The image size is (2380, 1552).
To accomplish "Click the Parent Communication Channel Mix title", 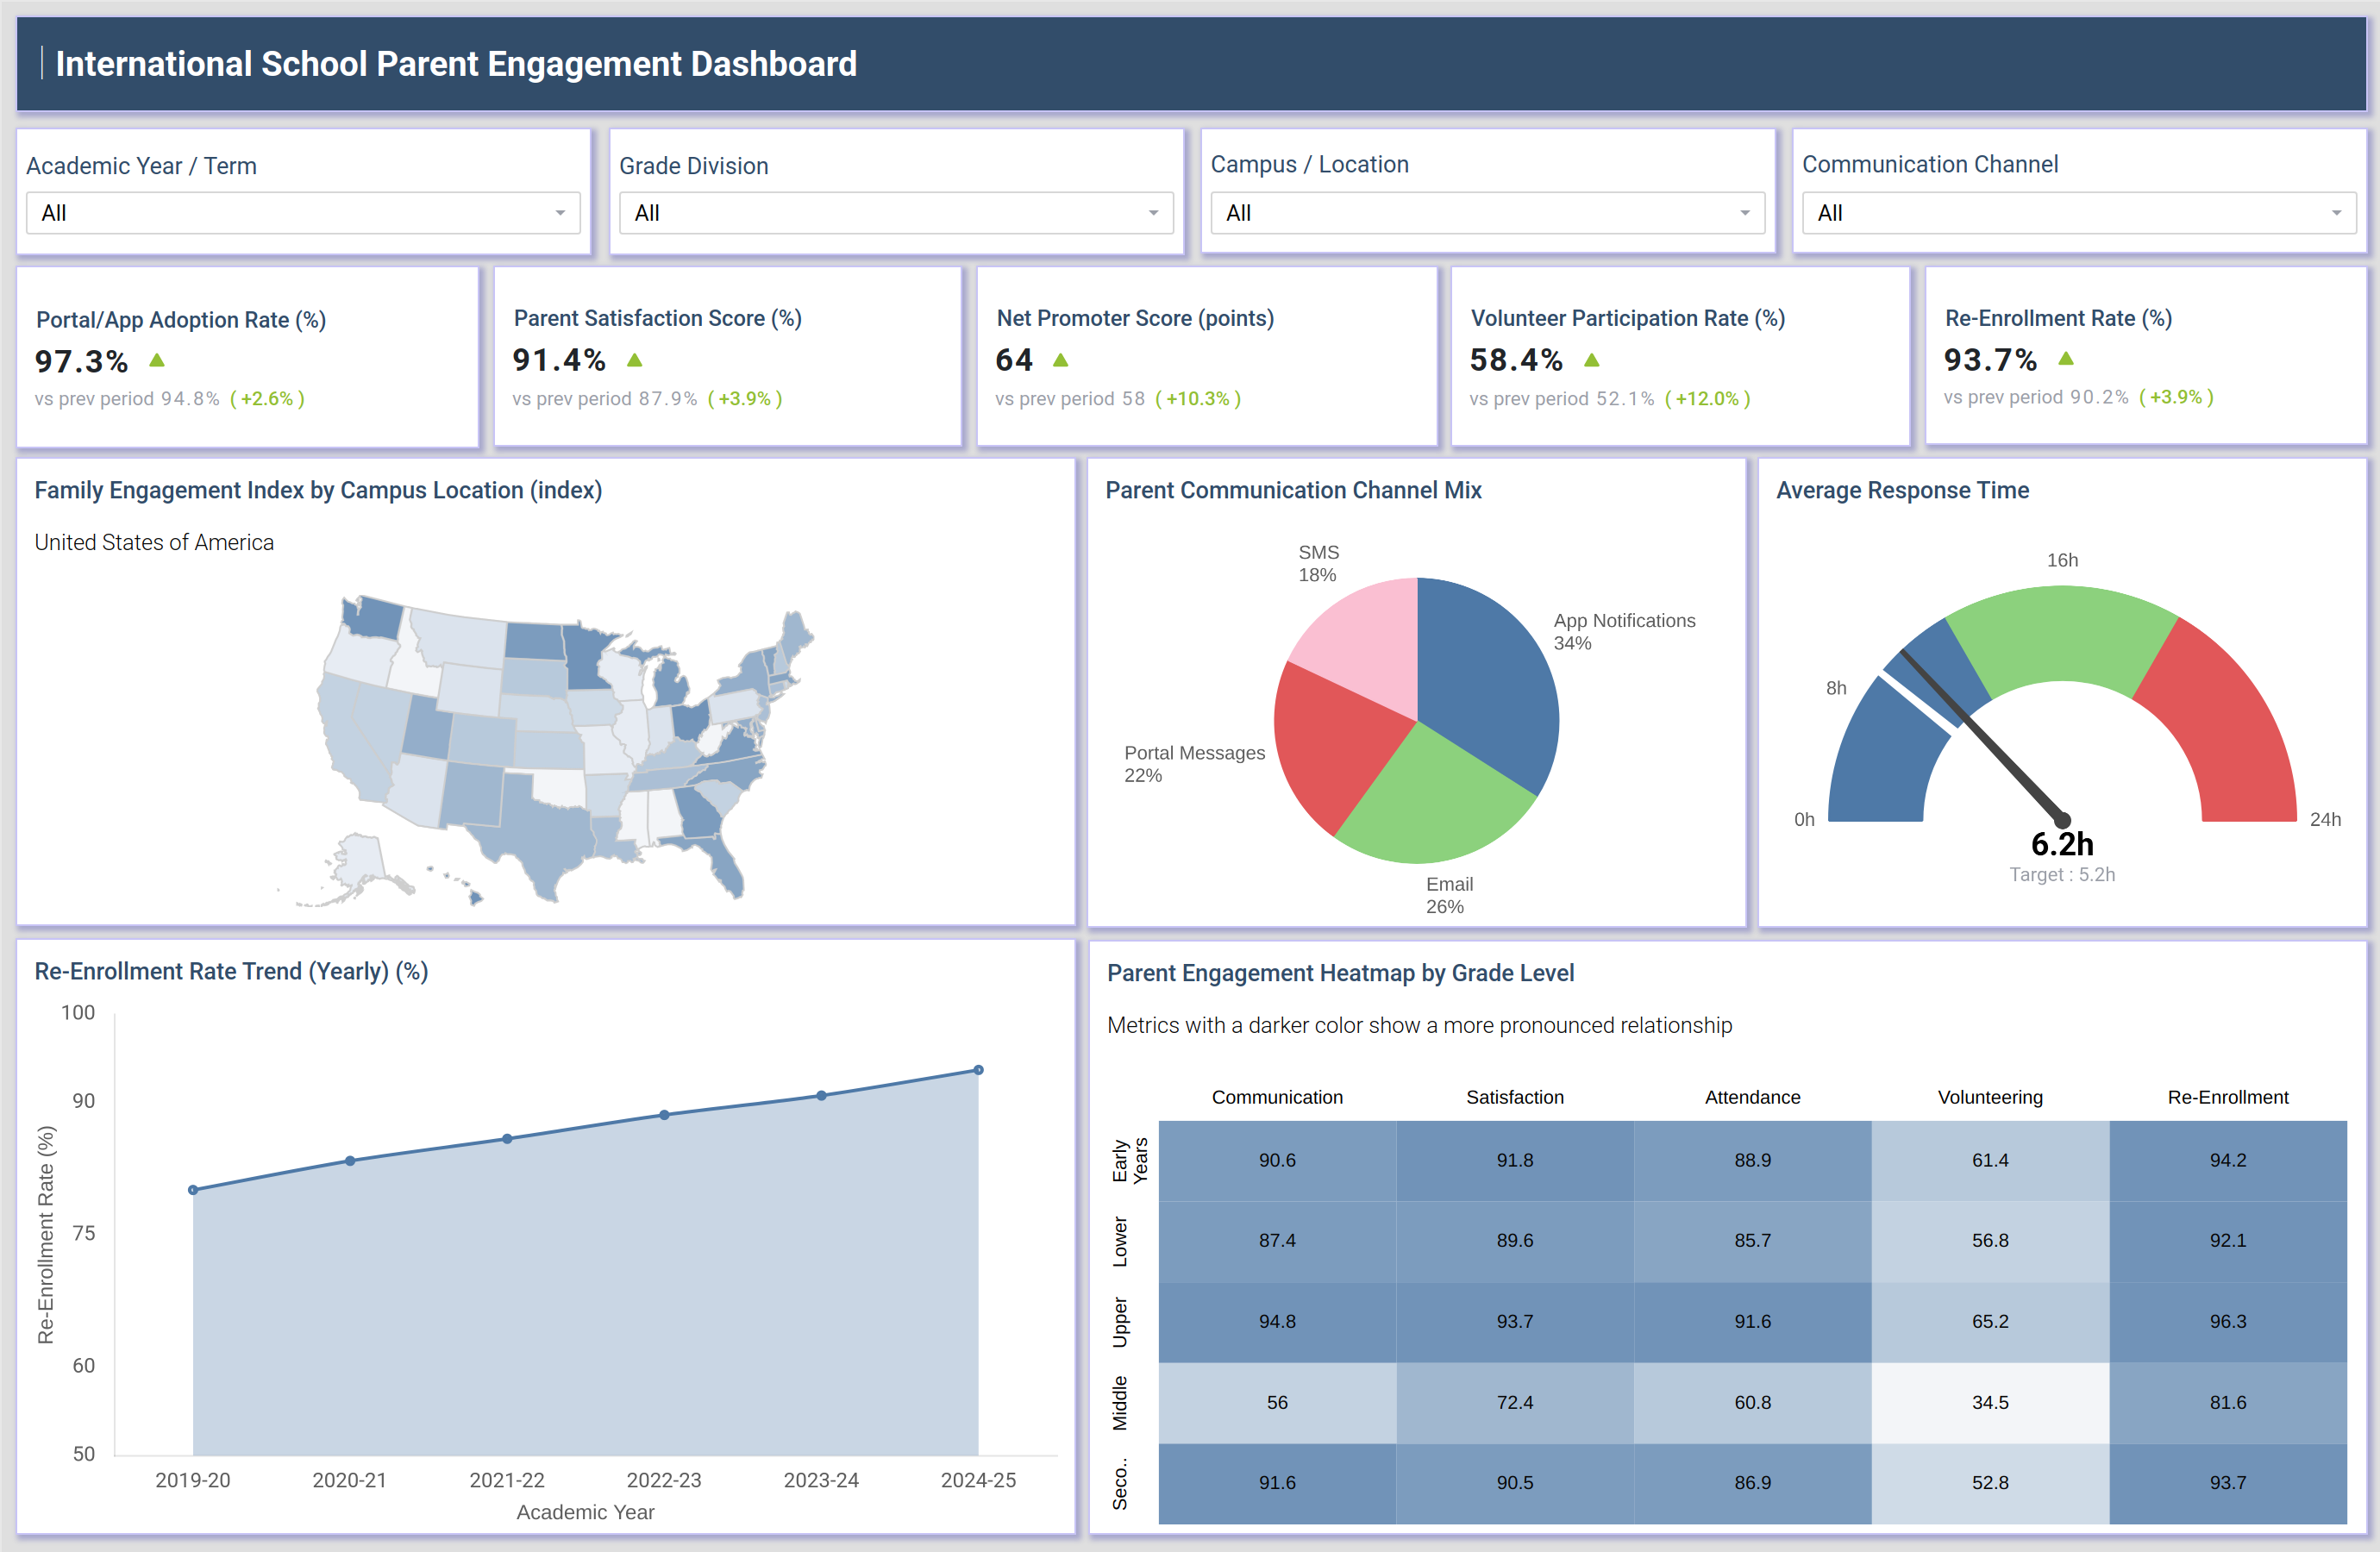I will [x=1293, y=490].
